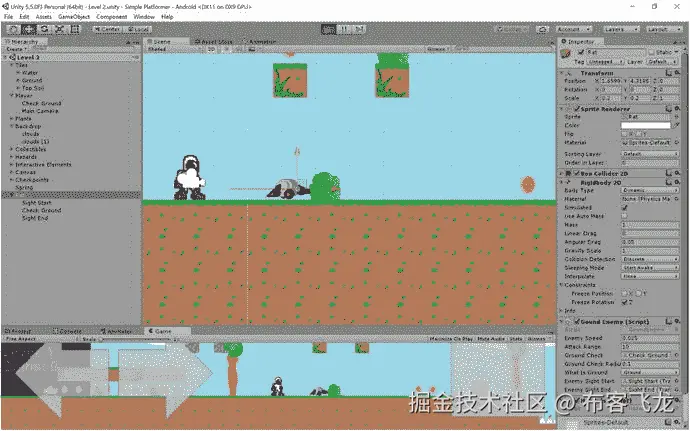Select the Scale tool in toolbar
The height and width of the screenshot is (431, 690).
click(60, 29)
